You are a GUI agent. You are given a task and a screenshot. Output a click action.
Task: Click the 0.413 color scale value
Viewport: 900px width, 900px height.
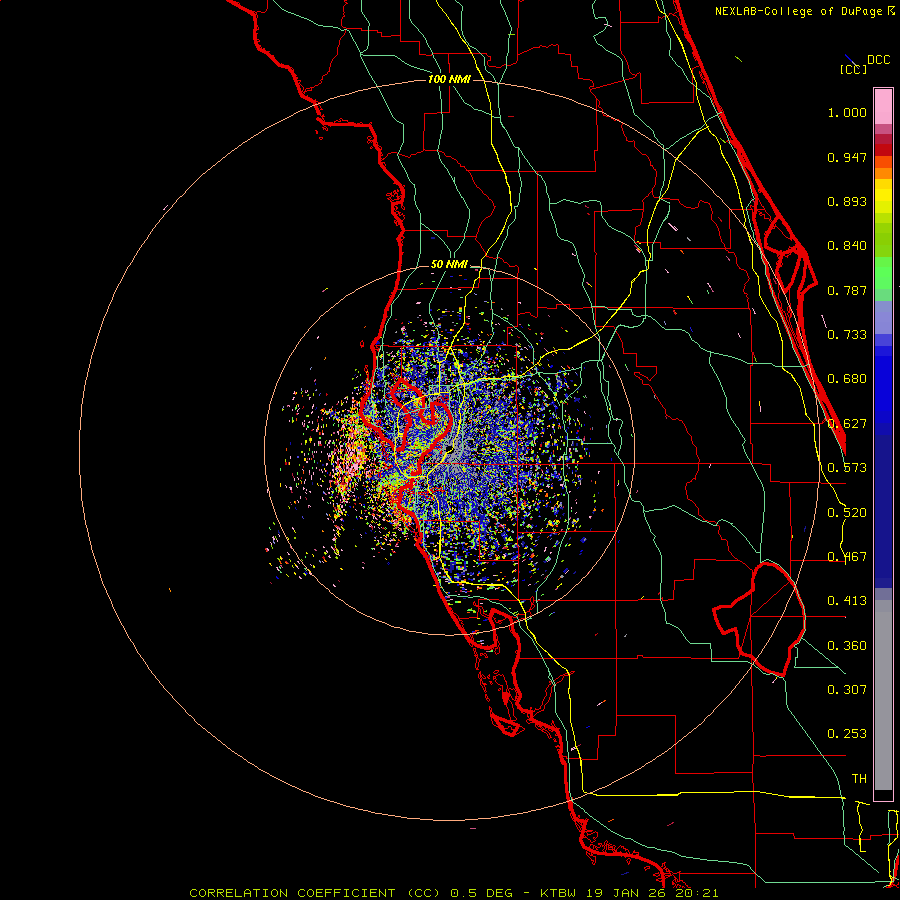click(847, 601)
